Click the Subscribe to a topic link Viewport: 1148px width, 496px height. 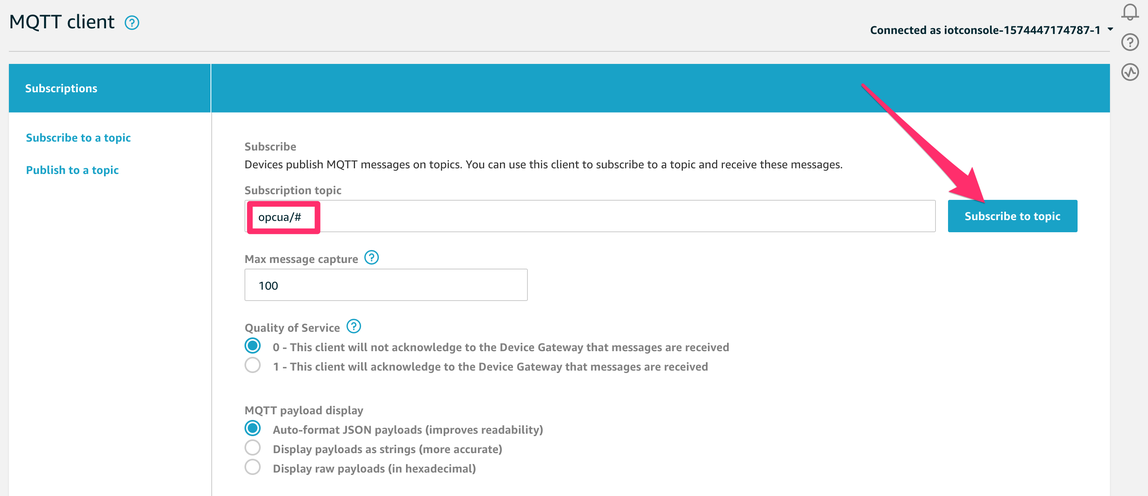tap(78, 138)
